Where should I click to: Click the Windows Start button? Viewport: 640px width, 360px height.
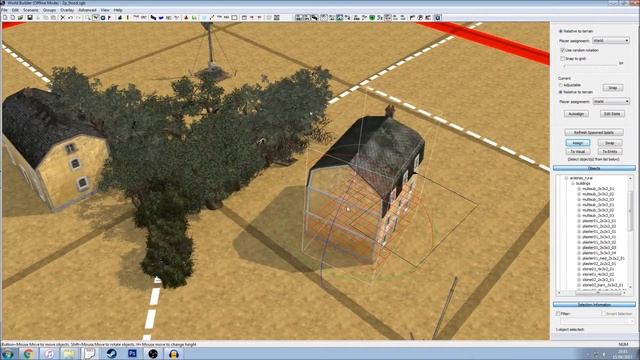pyautogui.click(x=8, y=353)
